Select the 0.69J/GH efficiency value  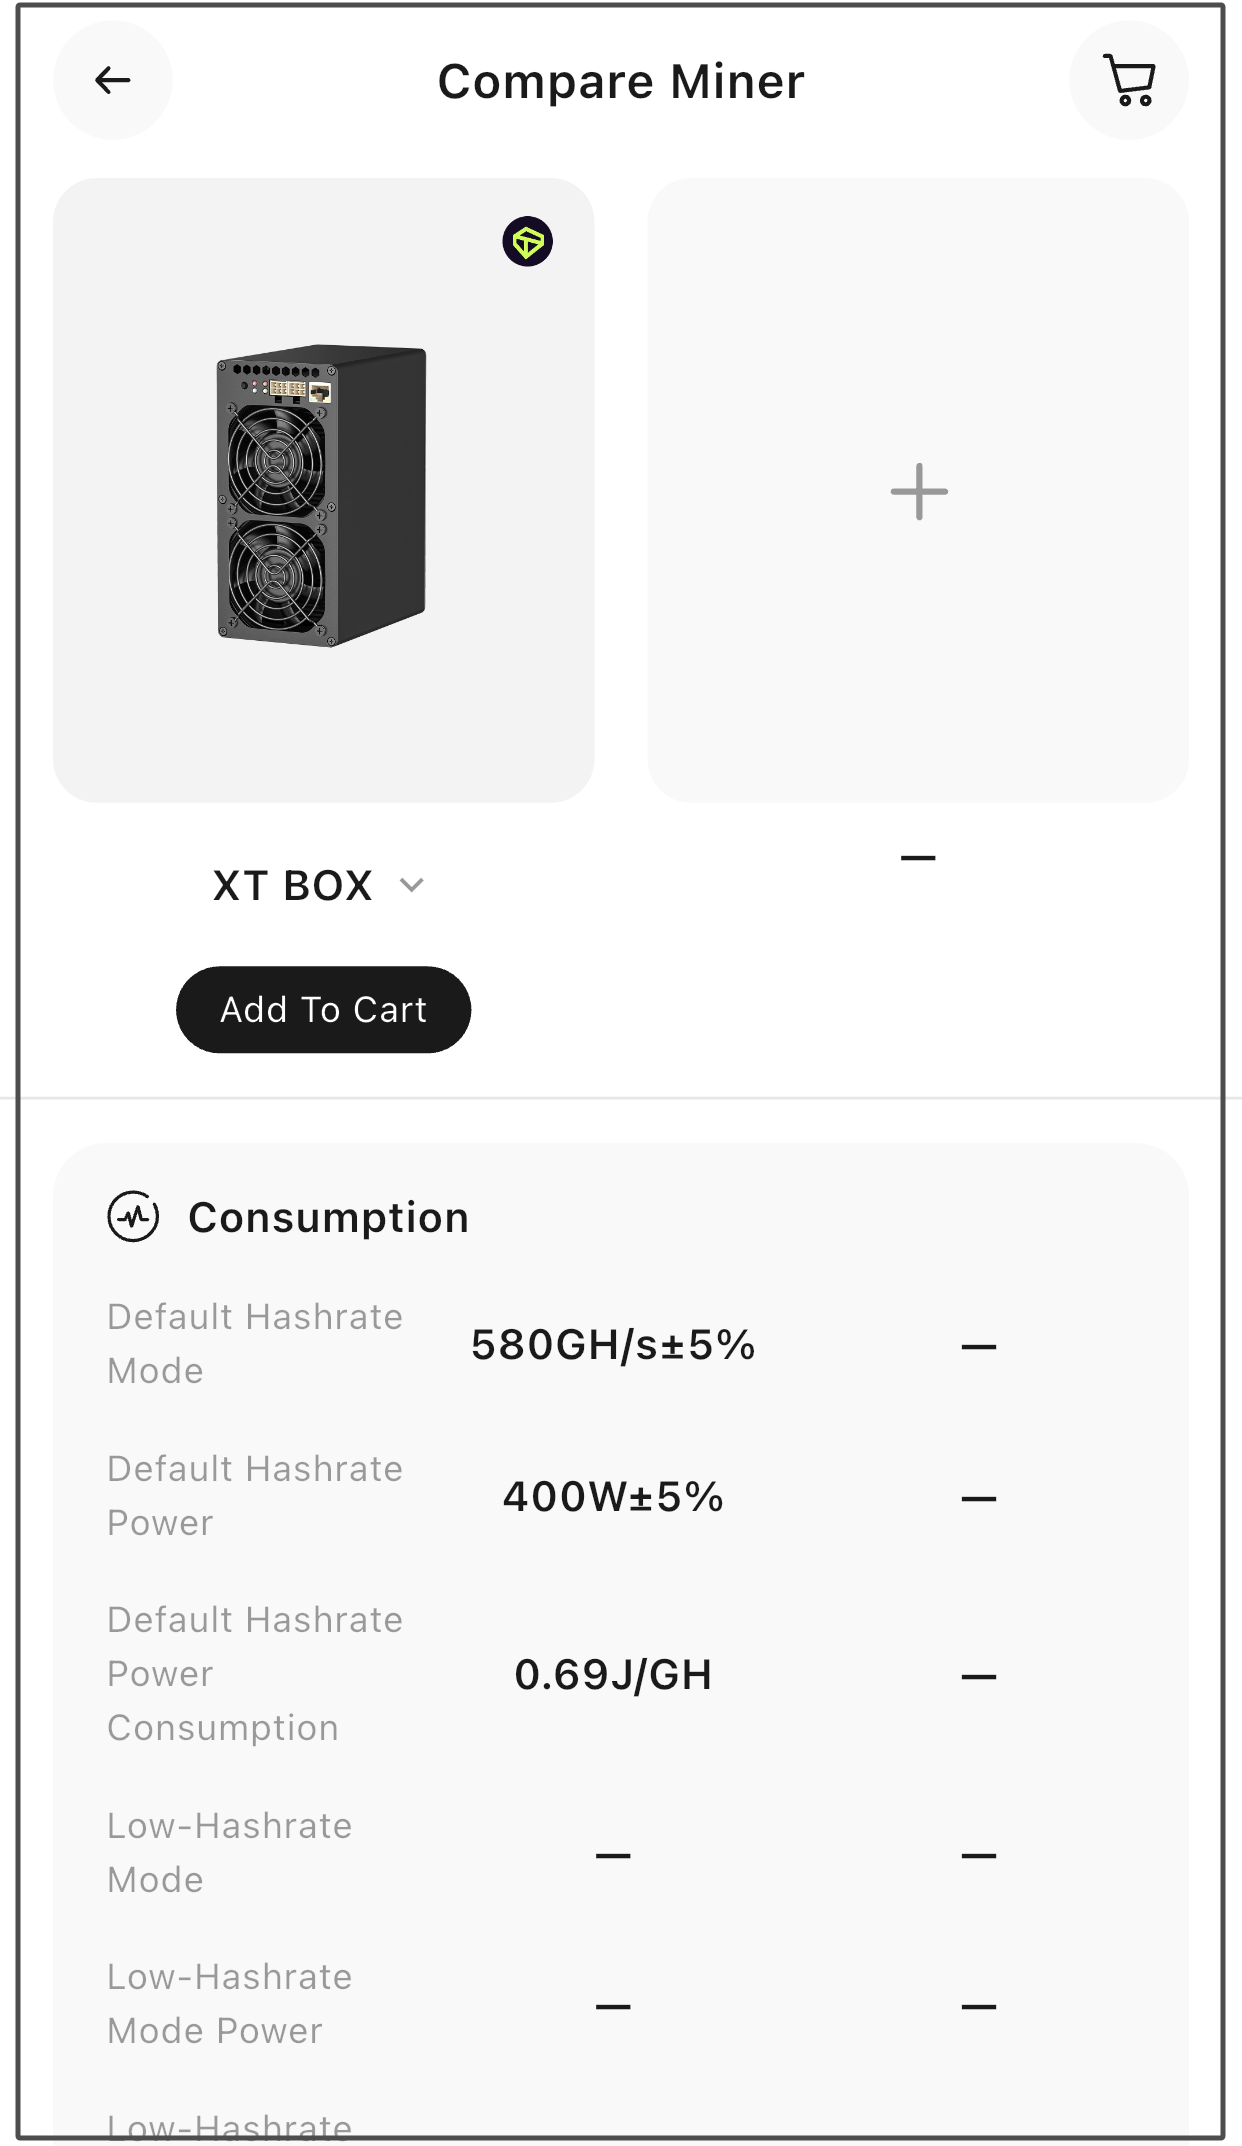(x=612, y=1674)
